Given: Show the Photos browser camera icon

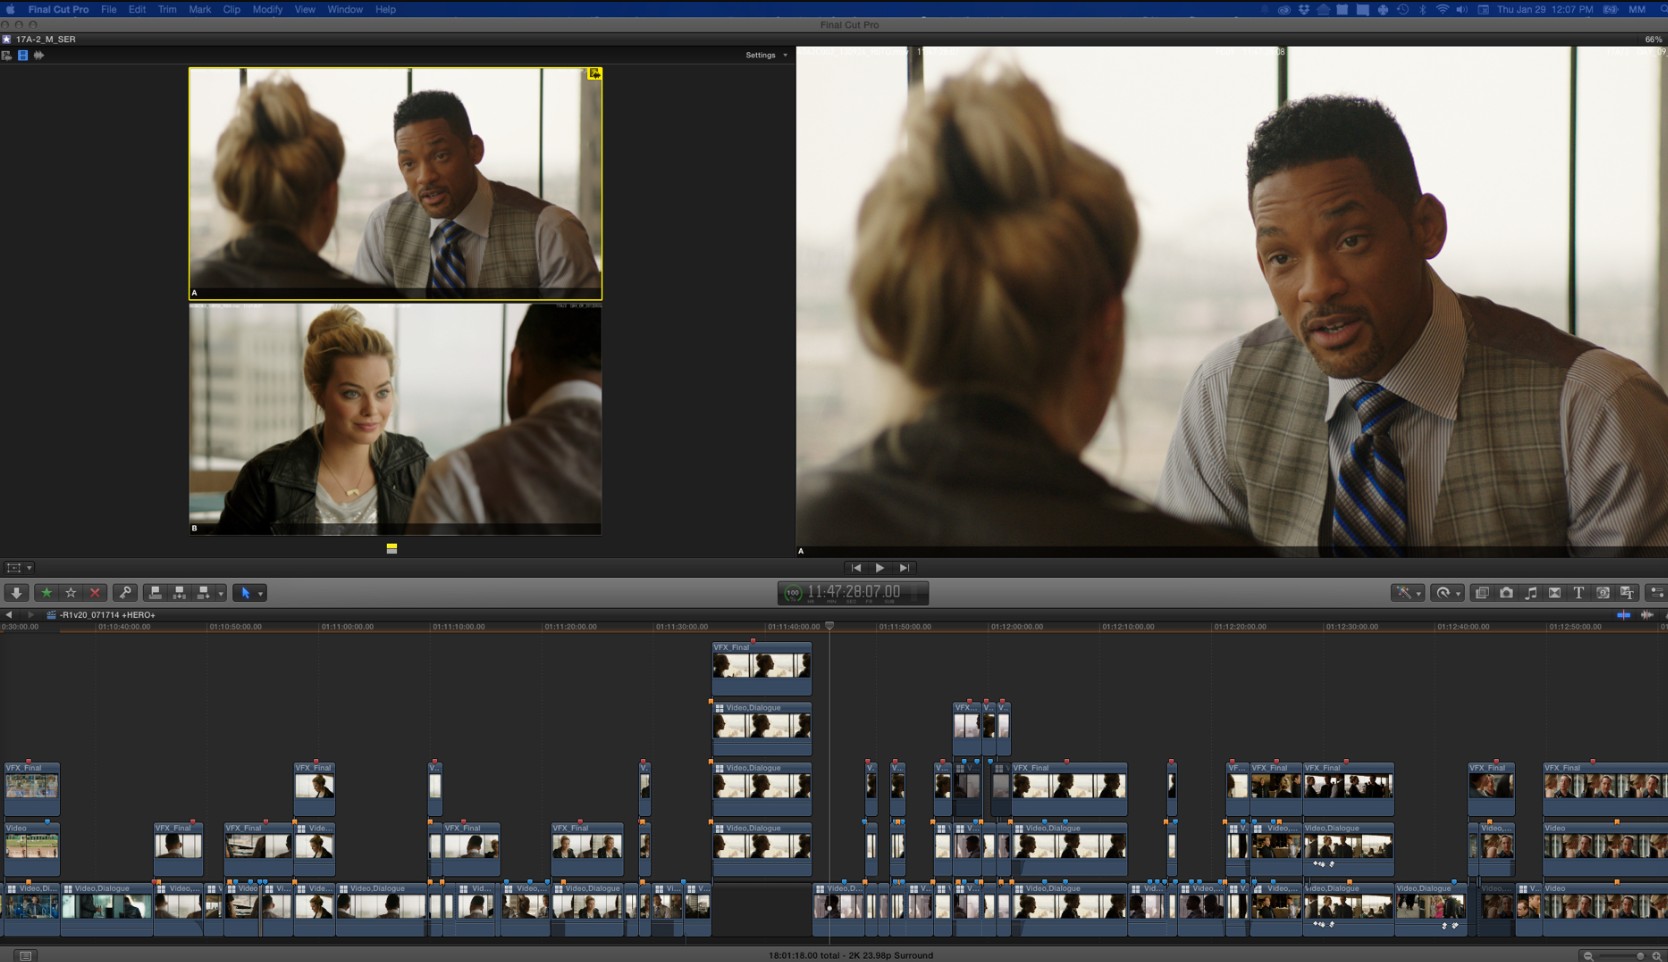Looking at the screenshot, I should tap(1506, 593).
